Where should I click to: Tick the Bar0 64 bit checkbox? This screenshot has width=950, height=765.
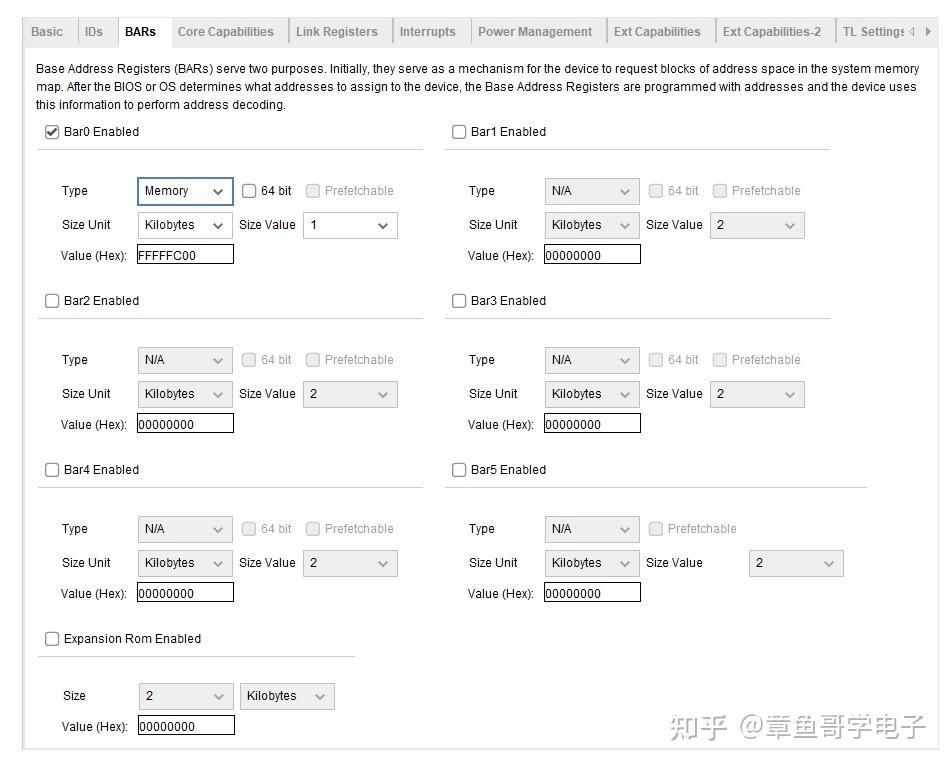[249, 191]
